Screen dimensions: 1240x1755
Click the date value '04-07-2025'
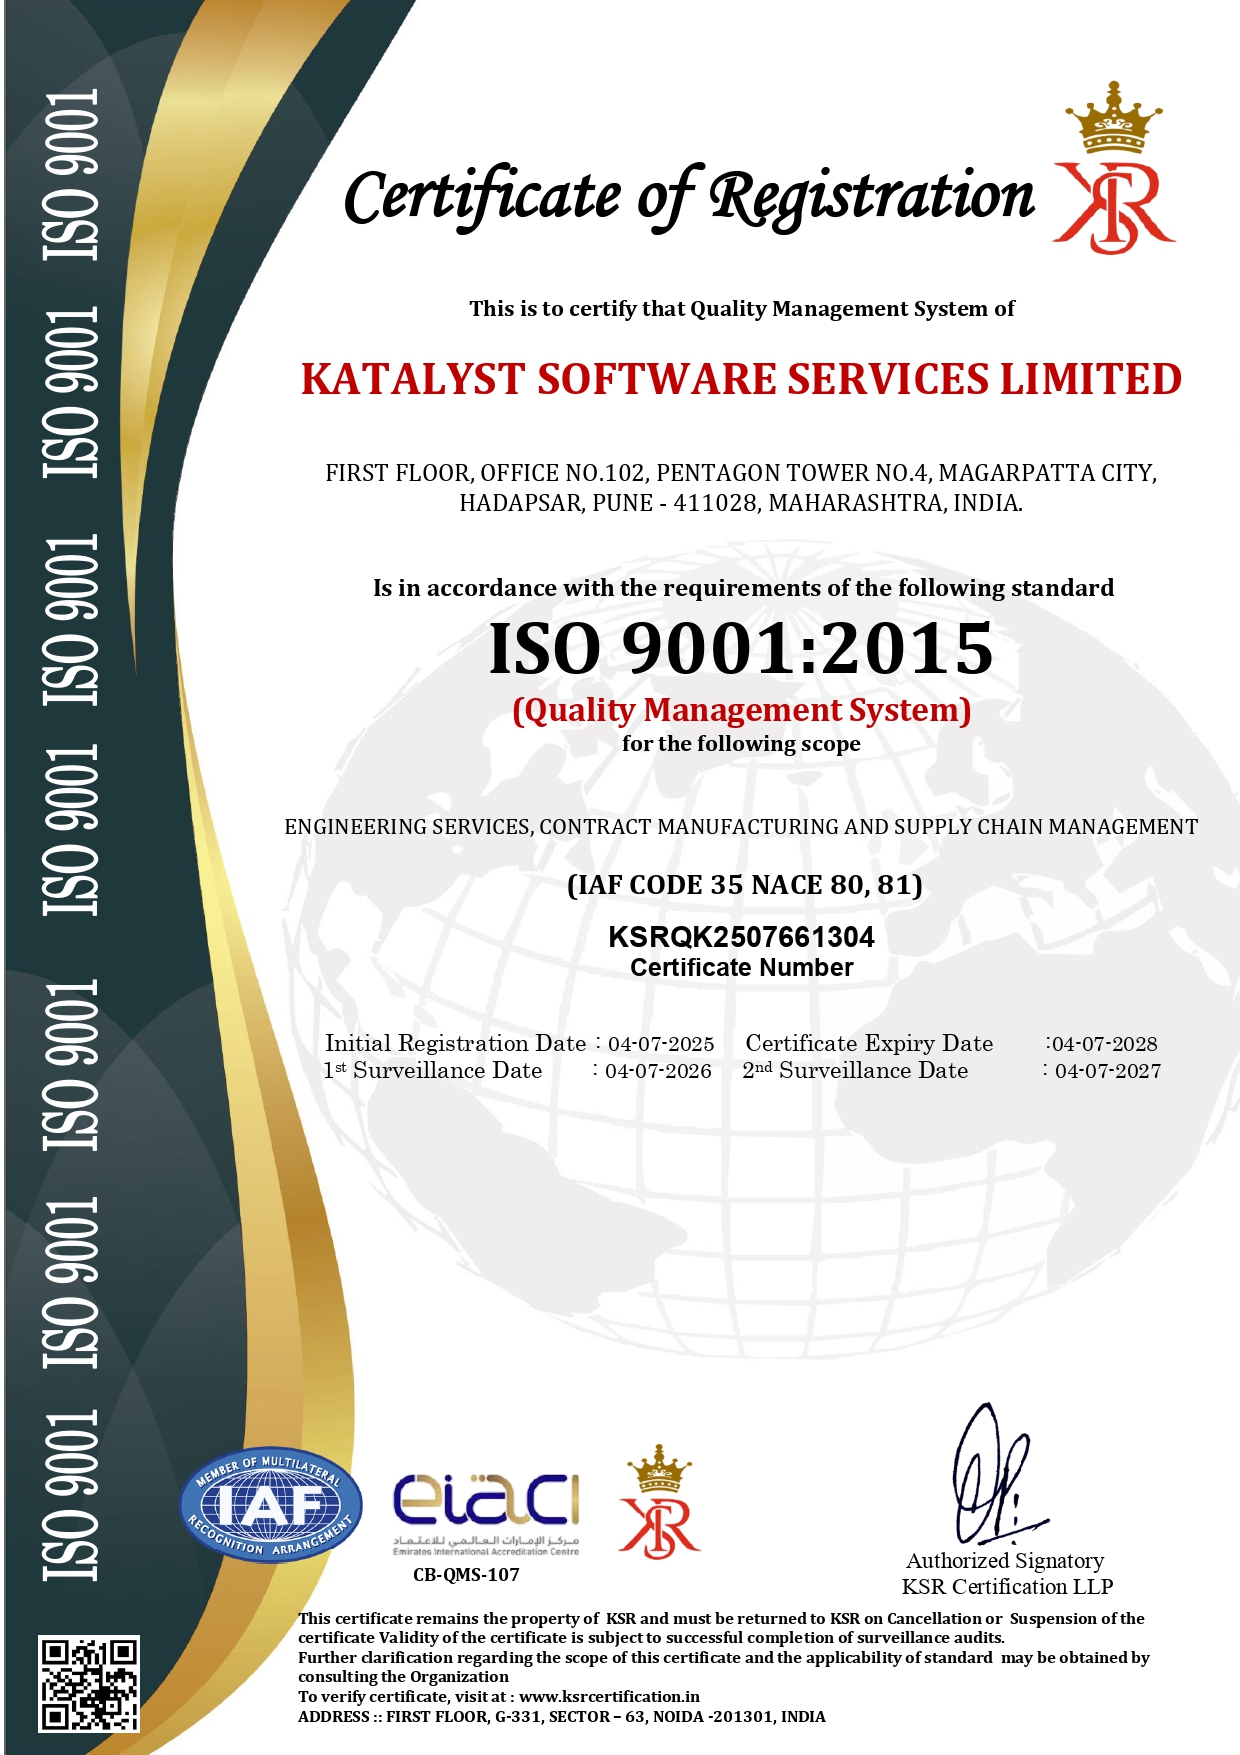pyautogui.click(x=661, y=1044)
